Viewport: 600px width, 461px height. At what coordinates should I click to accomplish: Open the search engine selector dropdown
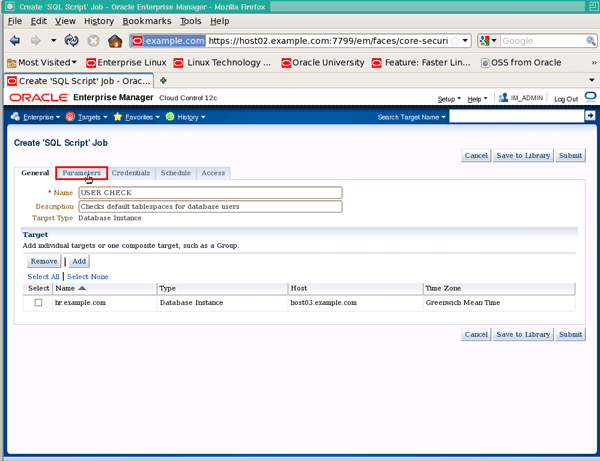pos(489,41)
